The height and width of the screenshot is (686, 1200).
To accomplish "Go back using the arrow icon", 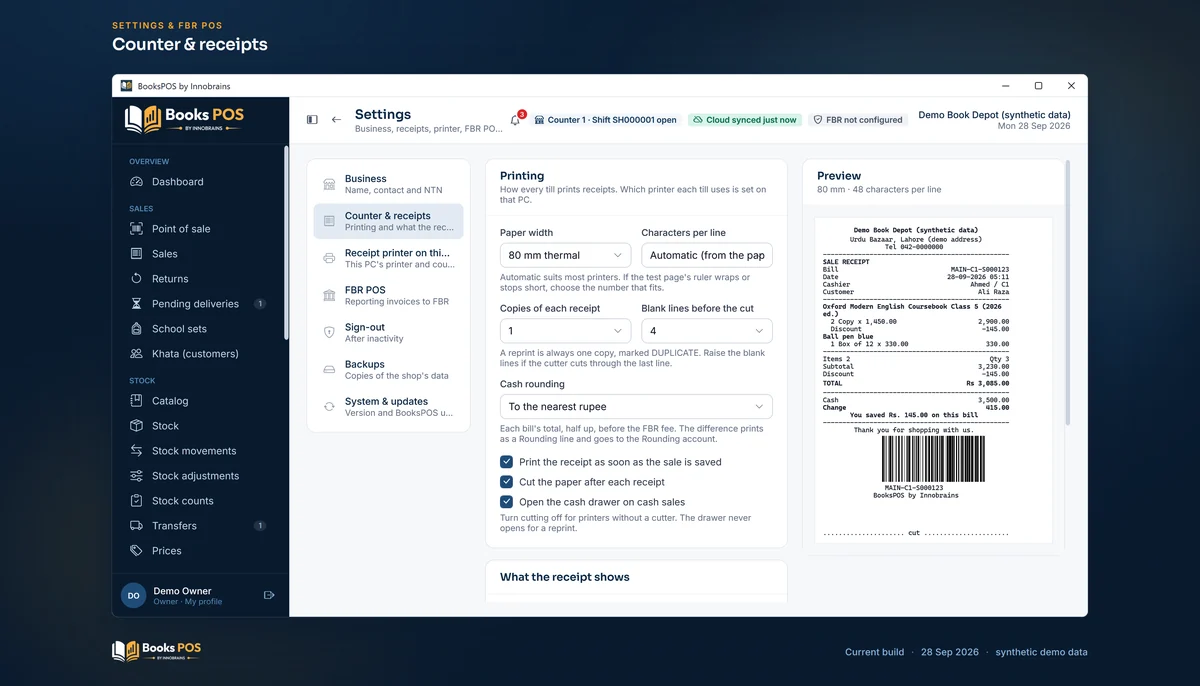I will click(x=336, y=120).
